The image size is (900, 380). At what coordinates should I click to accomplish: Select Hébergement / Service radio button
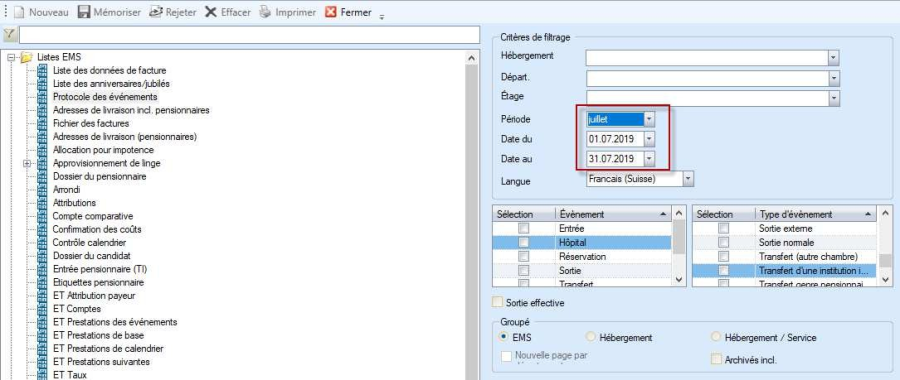pyautogui.click(x=715, y=338)
